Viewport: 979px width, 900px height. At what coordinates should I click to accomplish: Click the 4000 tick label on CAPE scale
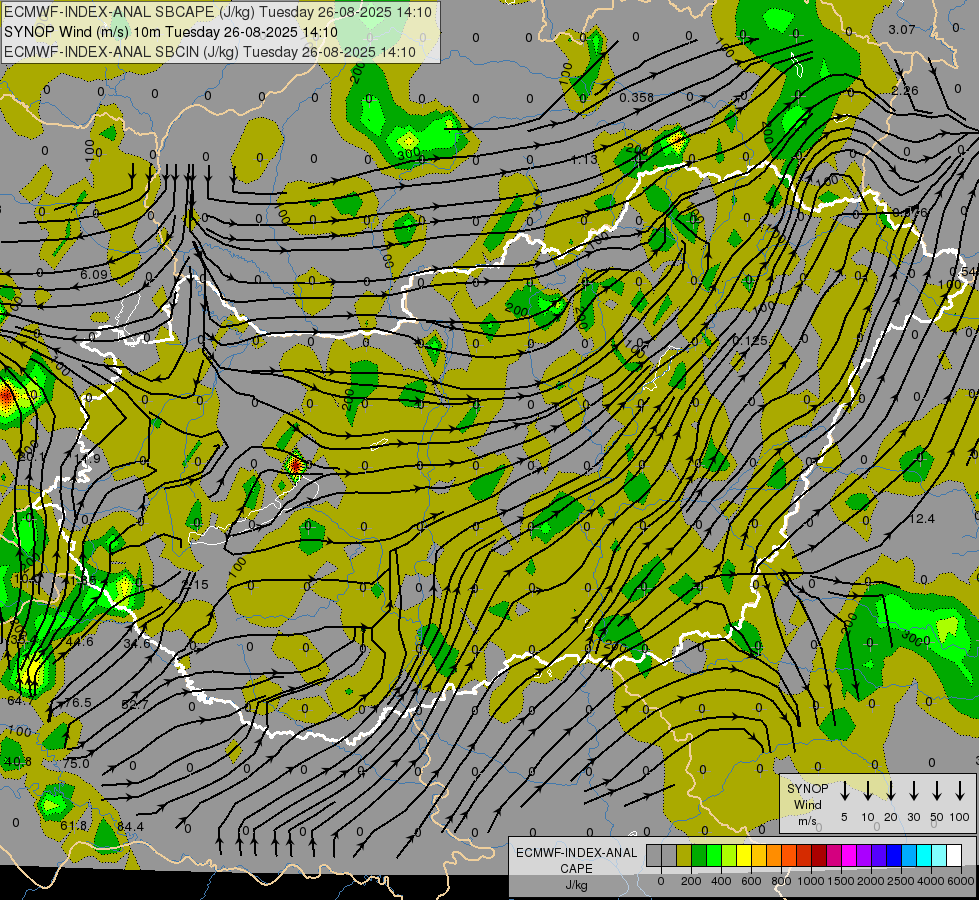(930, 881)
